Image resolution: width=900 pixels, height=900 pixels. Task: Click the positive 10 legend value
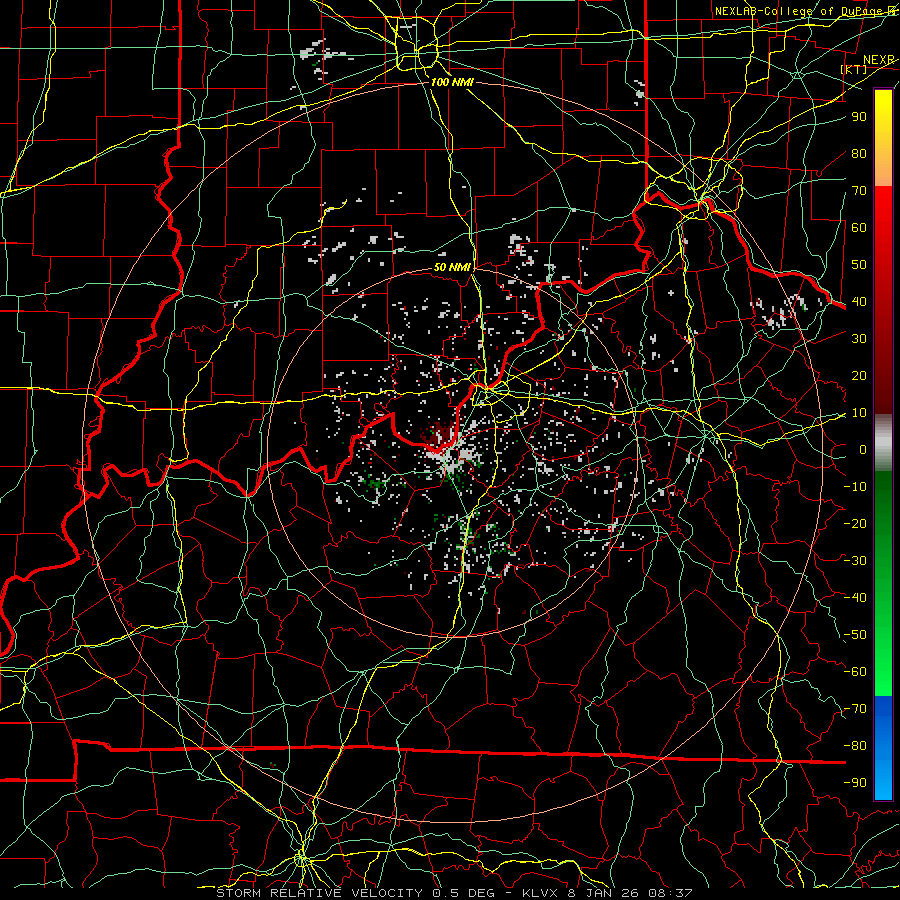click(x=859, y=413)
